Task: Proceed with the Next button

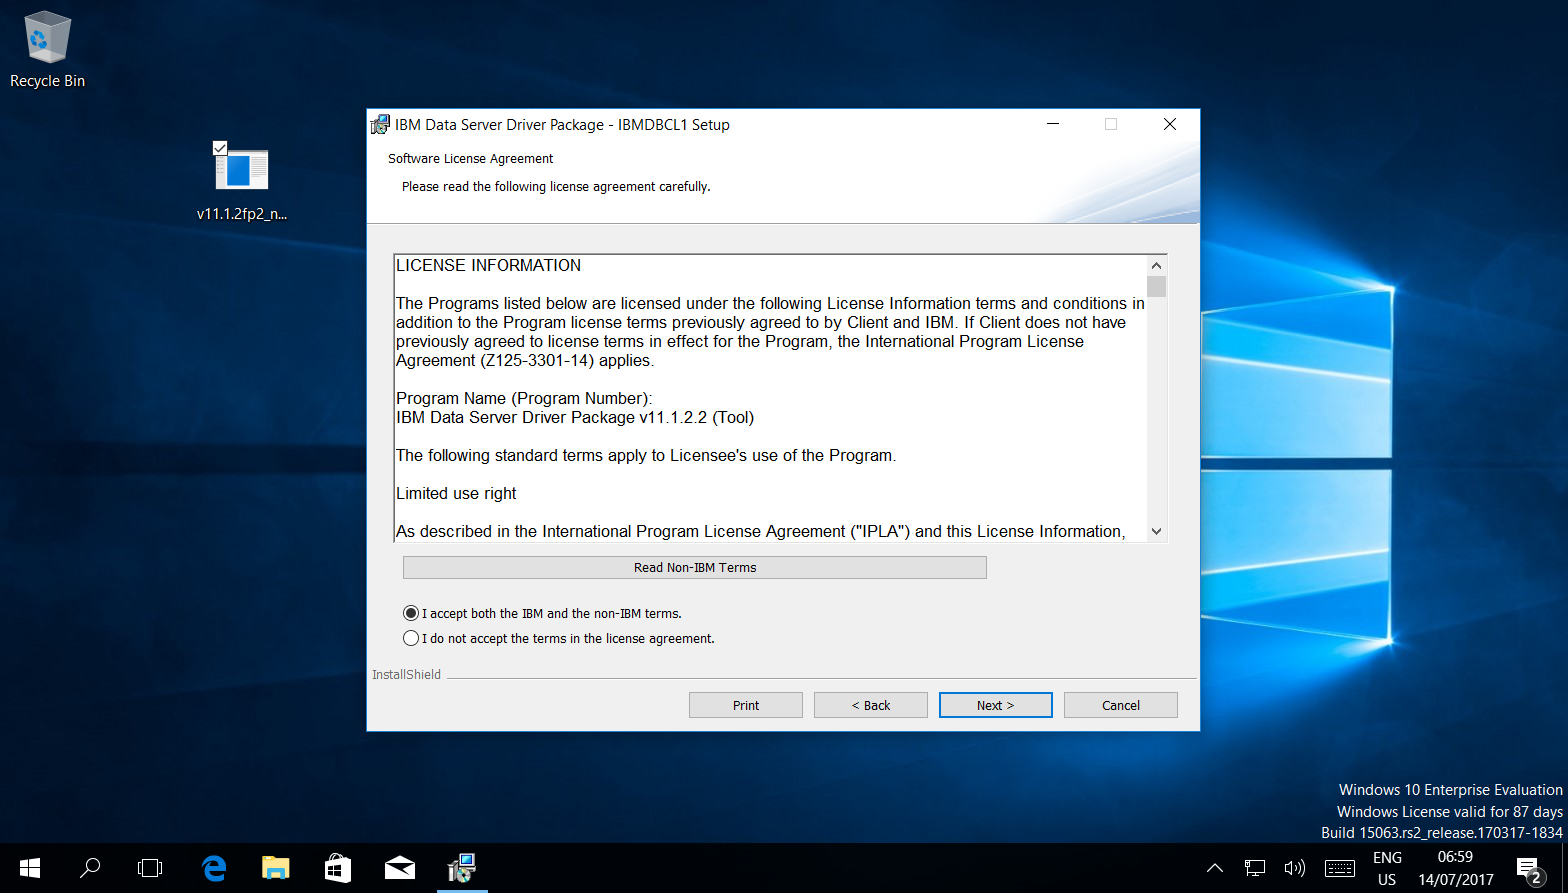Action: (x=996, y=705)
